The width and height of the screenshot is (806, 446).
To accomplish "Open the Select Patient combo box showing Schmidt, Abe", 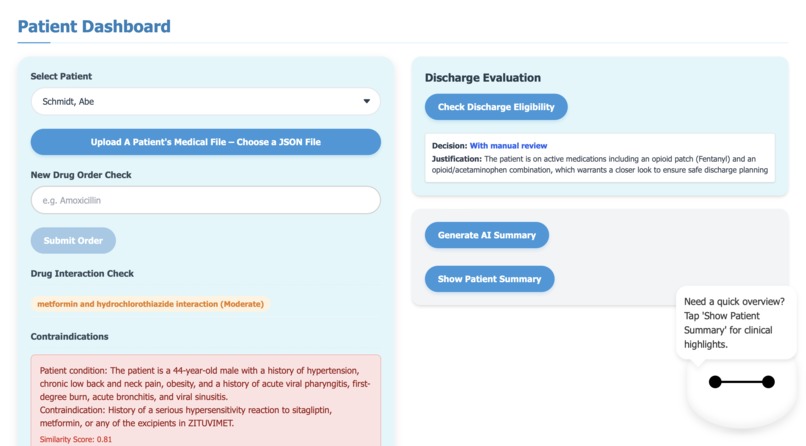I will [205, 101].
